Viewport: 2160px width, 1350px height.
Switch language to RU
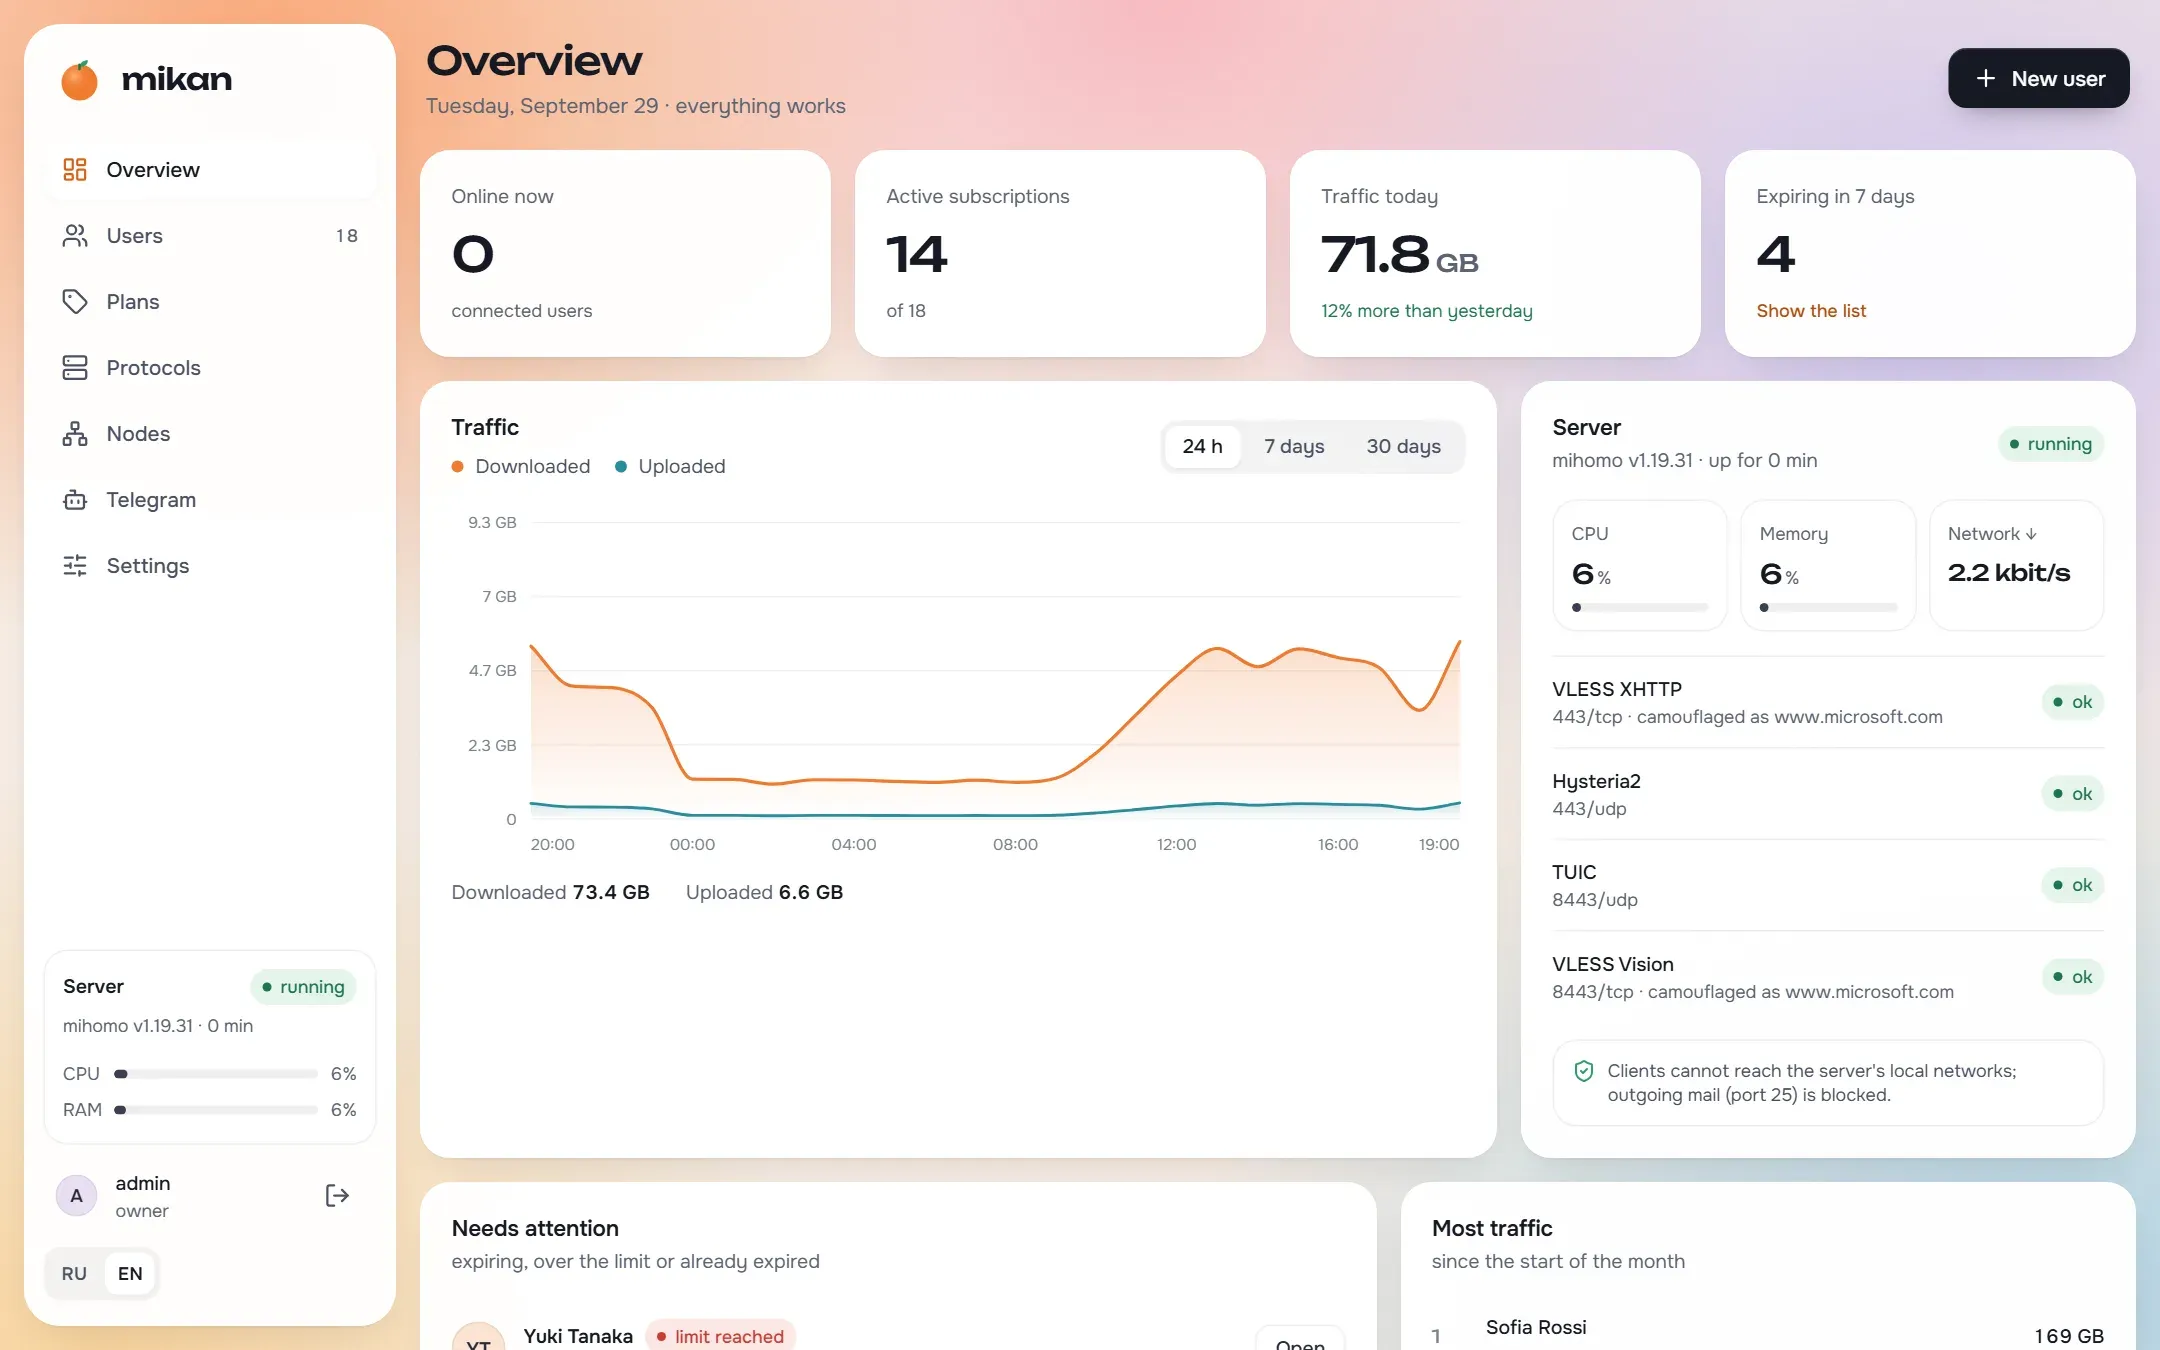coord(74,1273)
